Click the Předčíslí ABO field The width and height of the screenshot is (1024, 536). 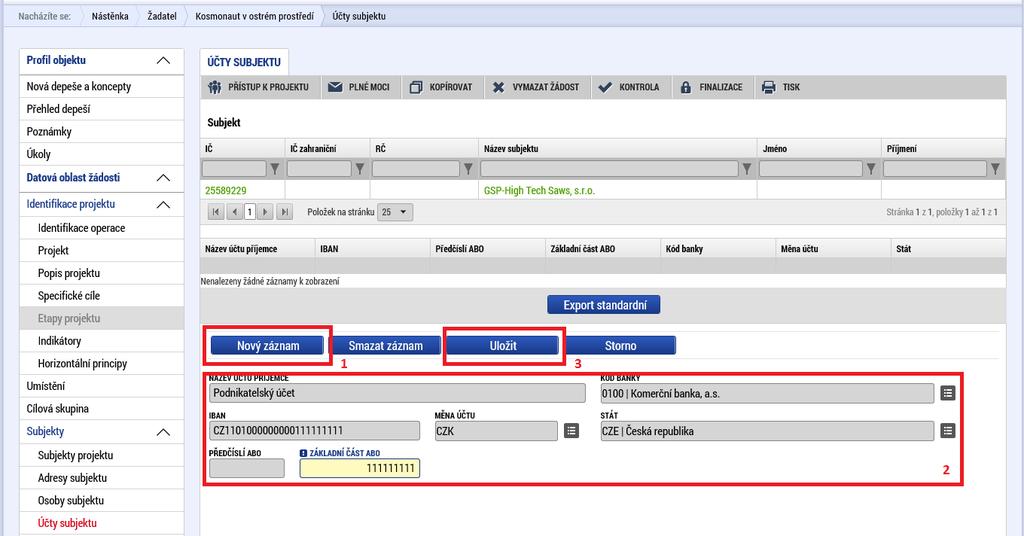tap(247, 468)
